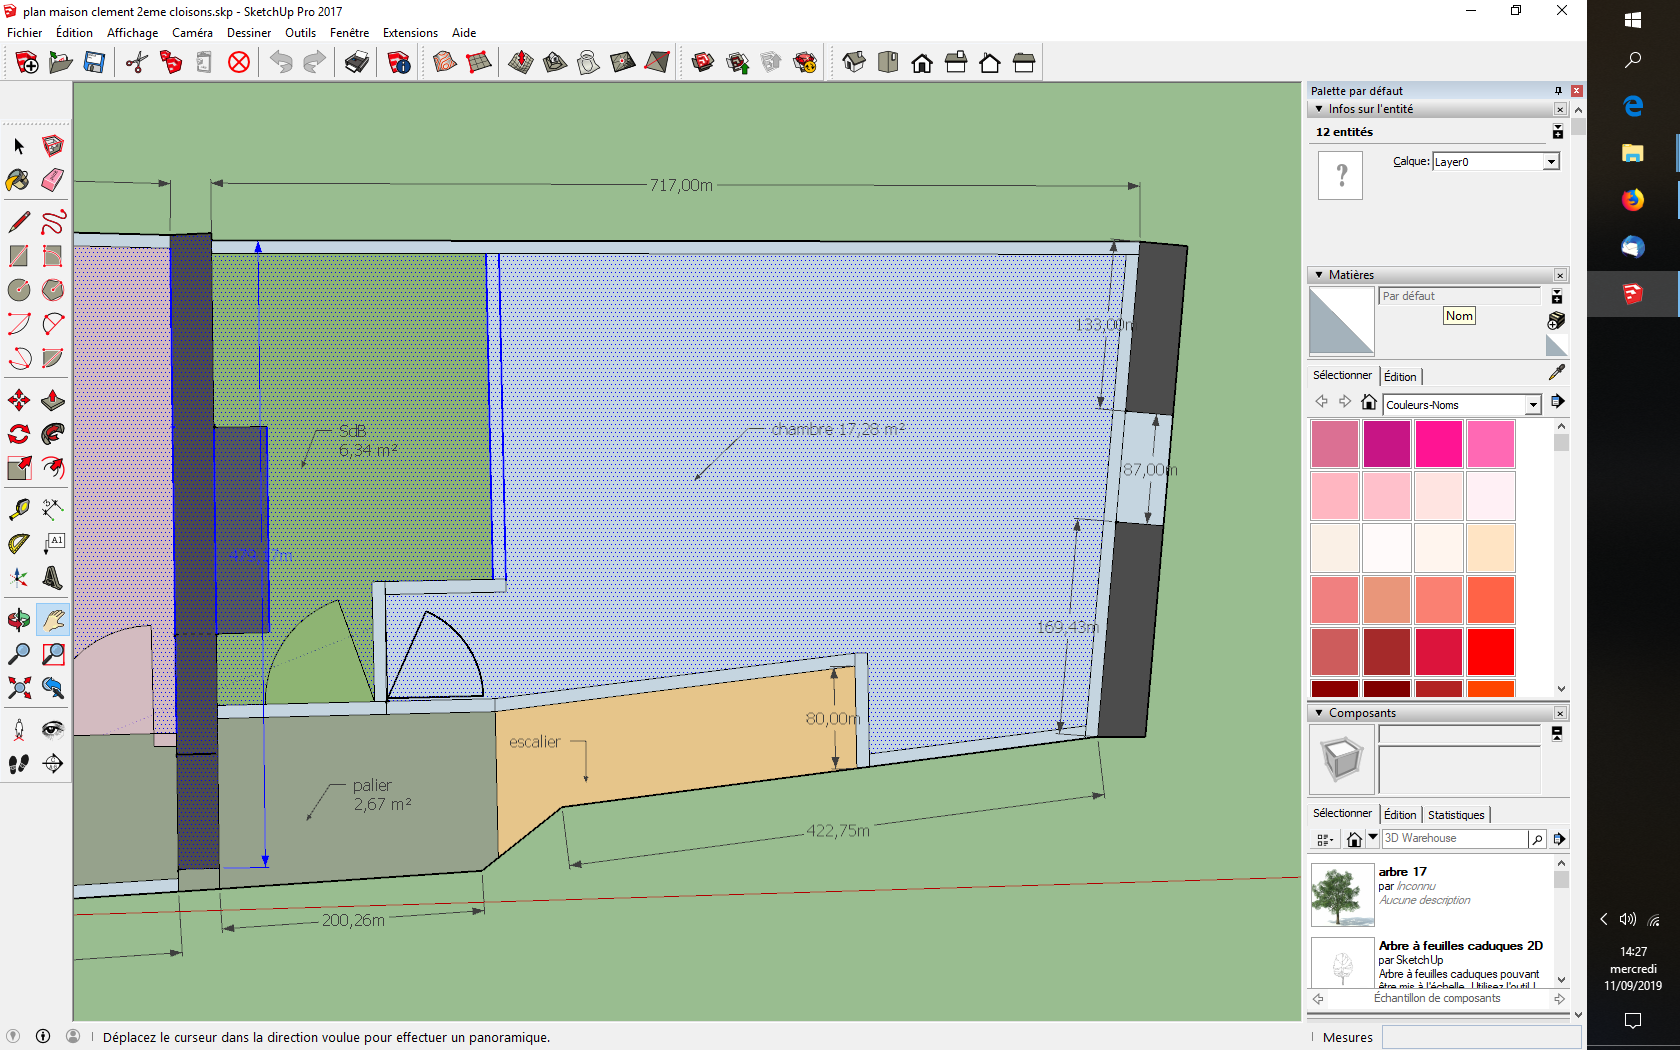
Task: Select the Move tool
Action: (19, 400)
